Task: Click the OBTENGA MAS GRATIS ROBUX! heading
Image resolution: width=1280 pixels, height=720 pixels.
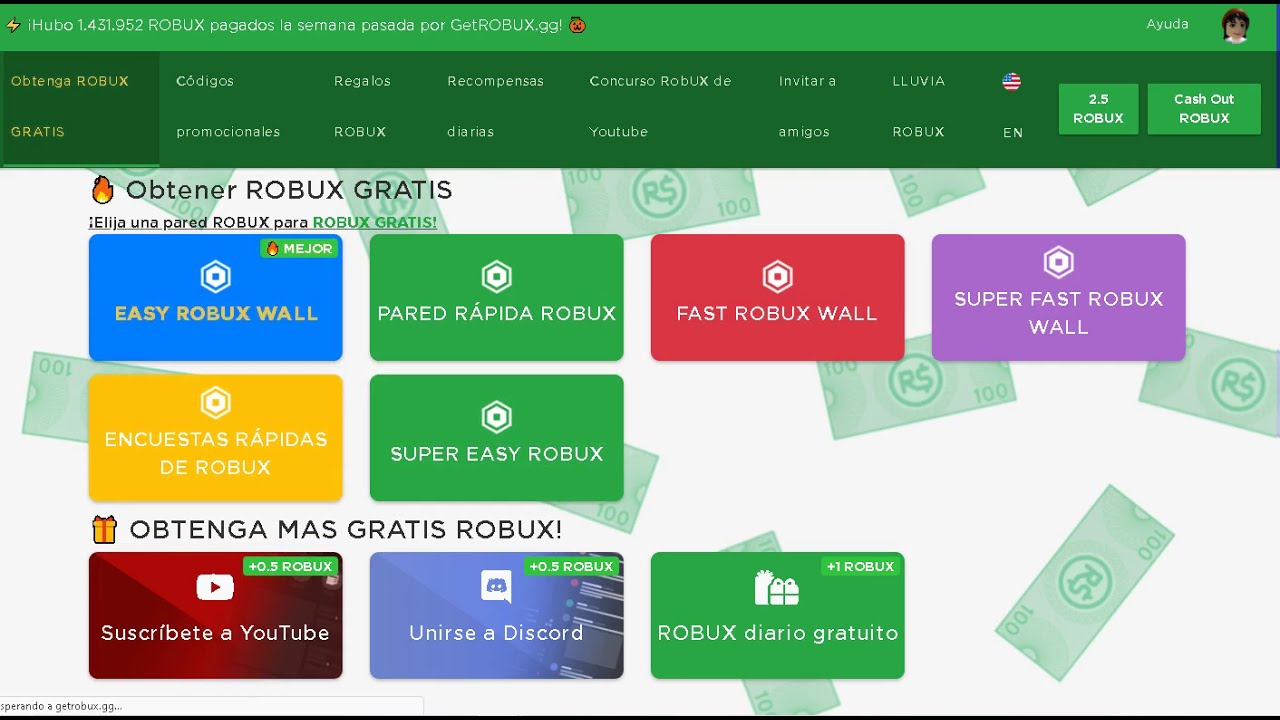Action: click(346, 529)
